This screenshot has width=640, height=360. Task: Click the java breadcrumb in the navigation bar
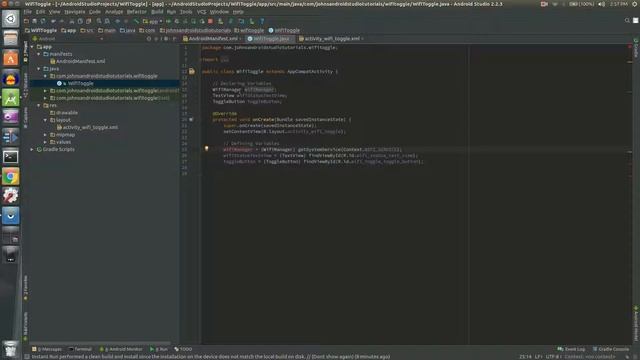click(127, 30)
